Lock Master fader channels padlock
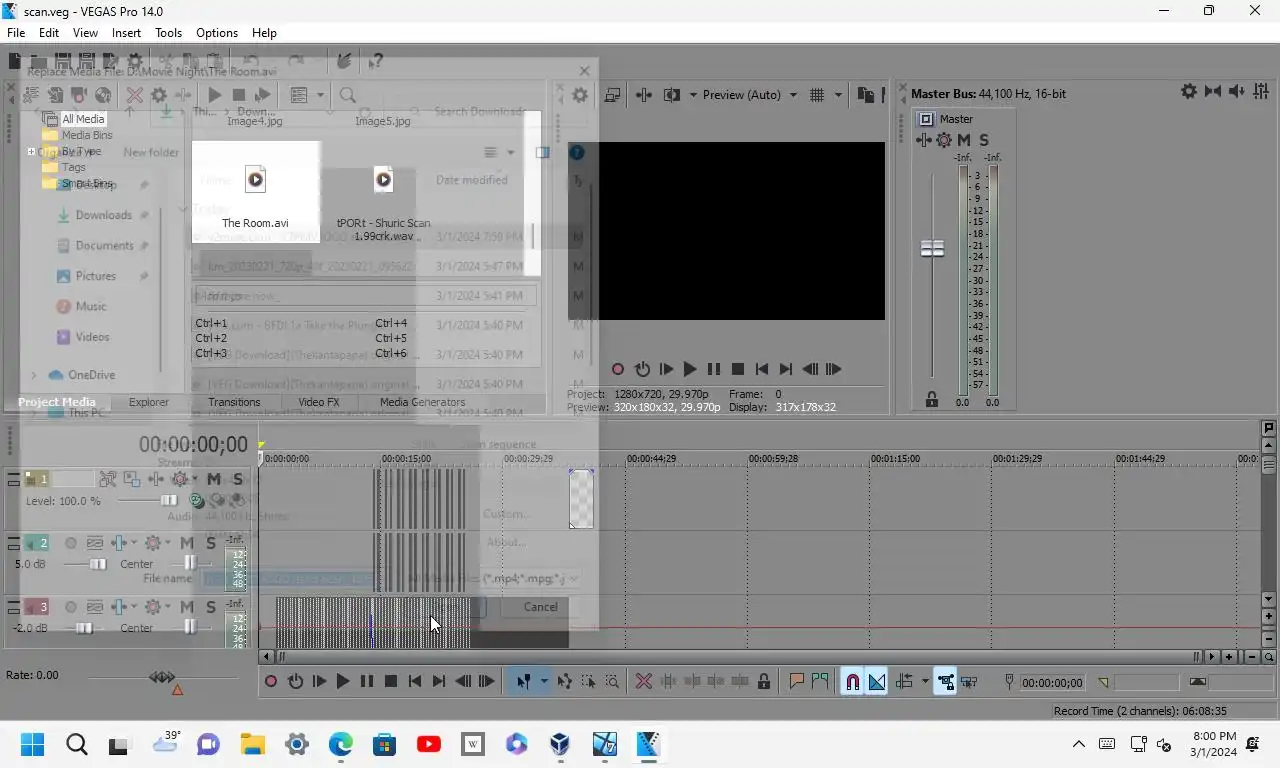Screen dimensions: 1280x768 pyautogui.click(x=932, y=399)
